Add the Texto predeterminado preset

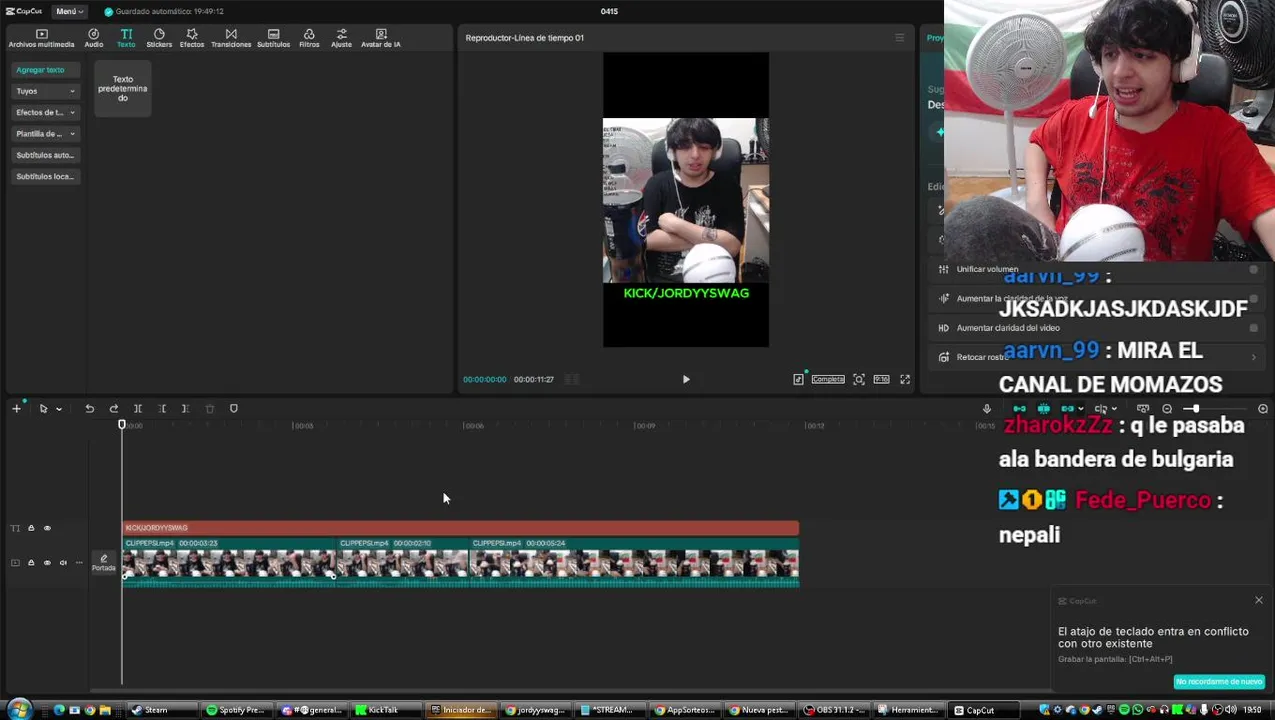[x=123, y=88]
